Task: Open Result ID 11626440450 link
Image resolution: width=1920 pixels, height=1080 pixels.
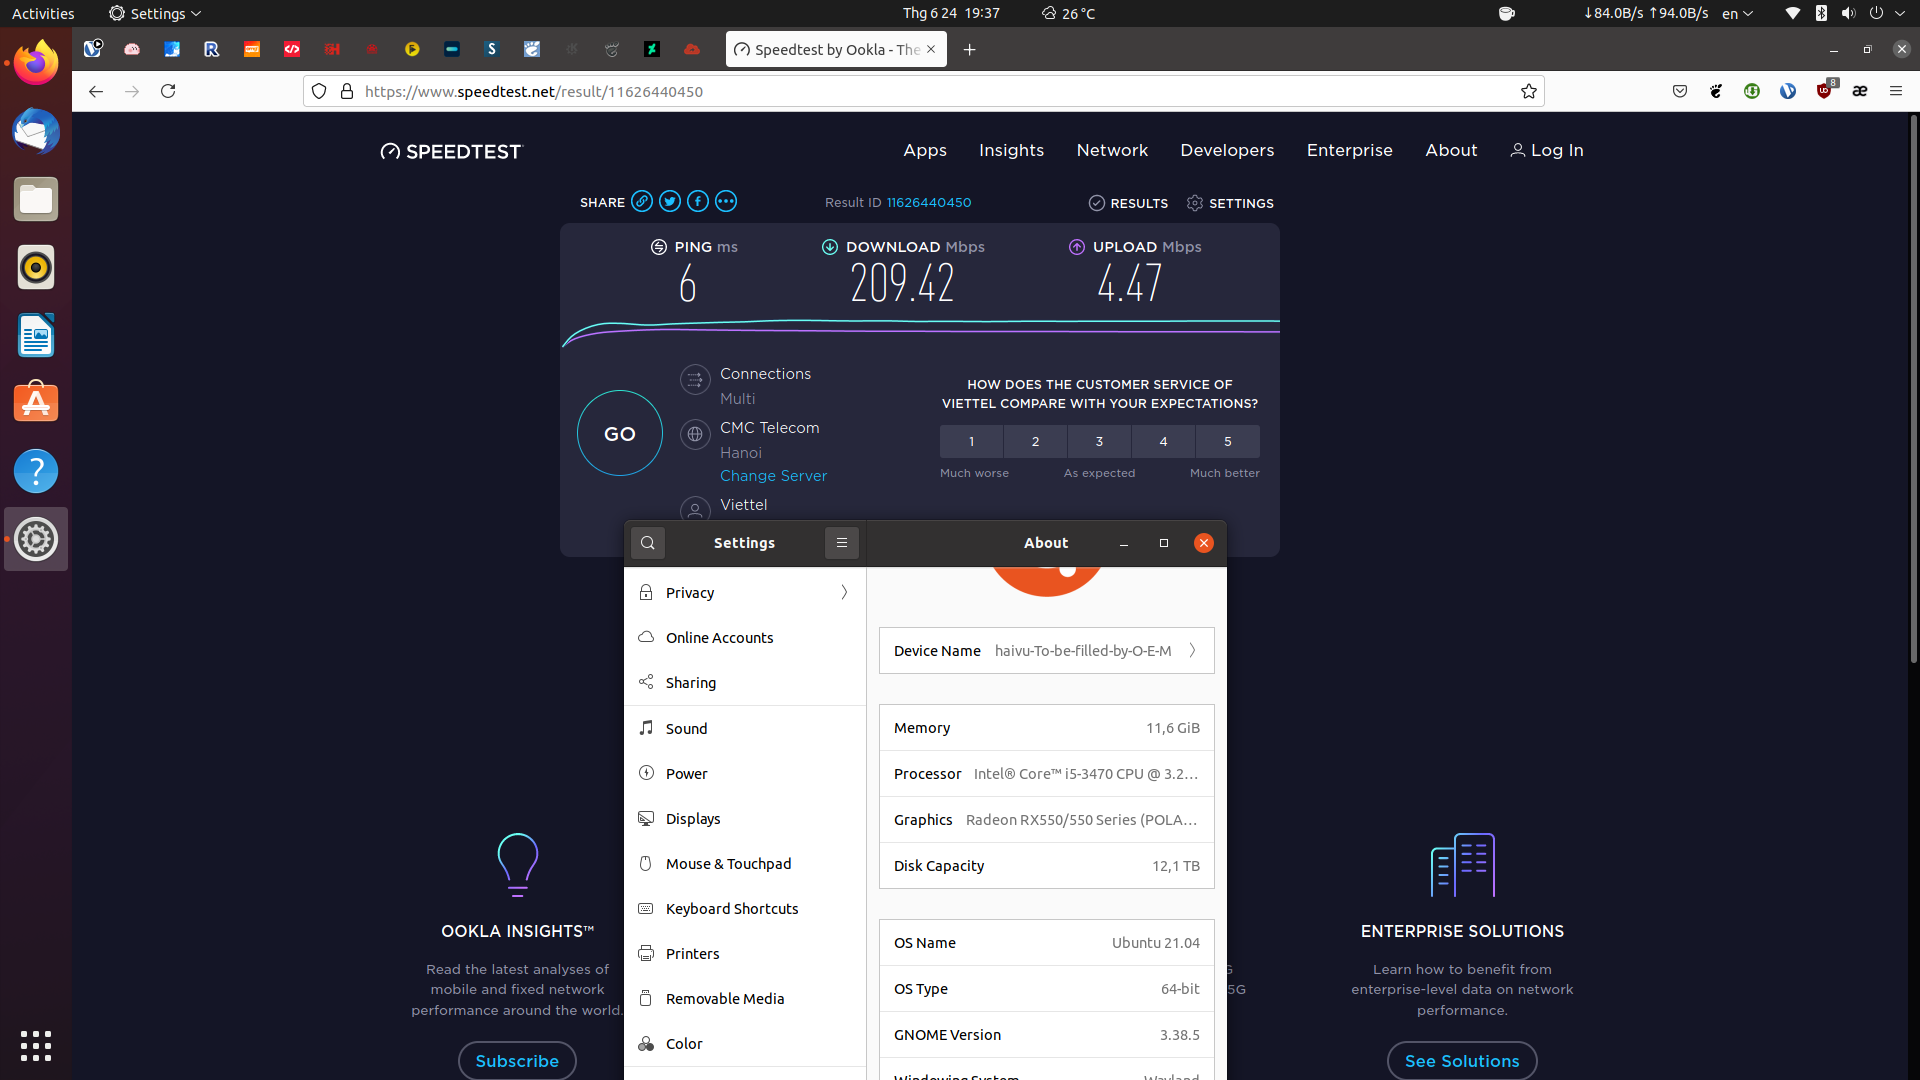Action: [929, 202]
